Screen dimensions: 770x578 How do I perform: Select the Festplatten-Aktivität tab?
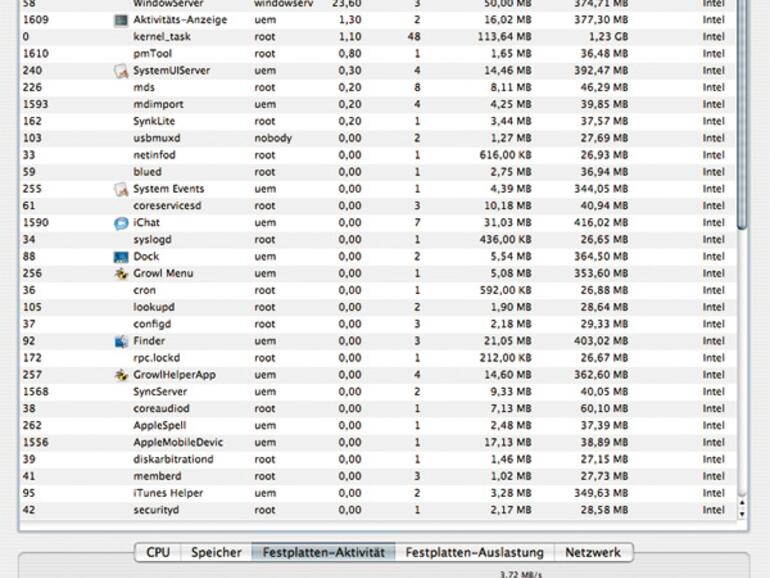tap(324, 552)
